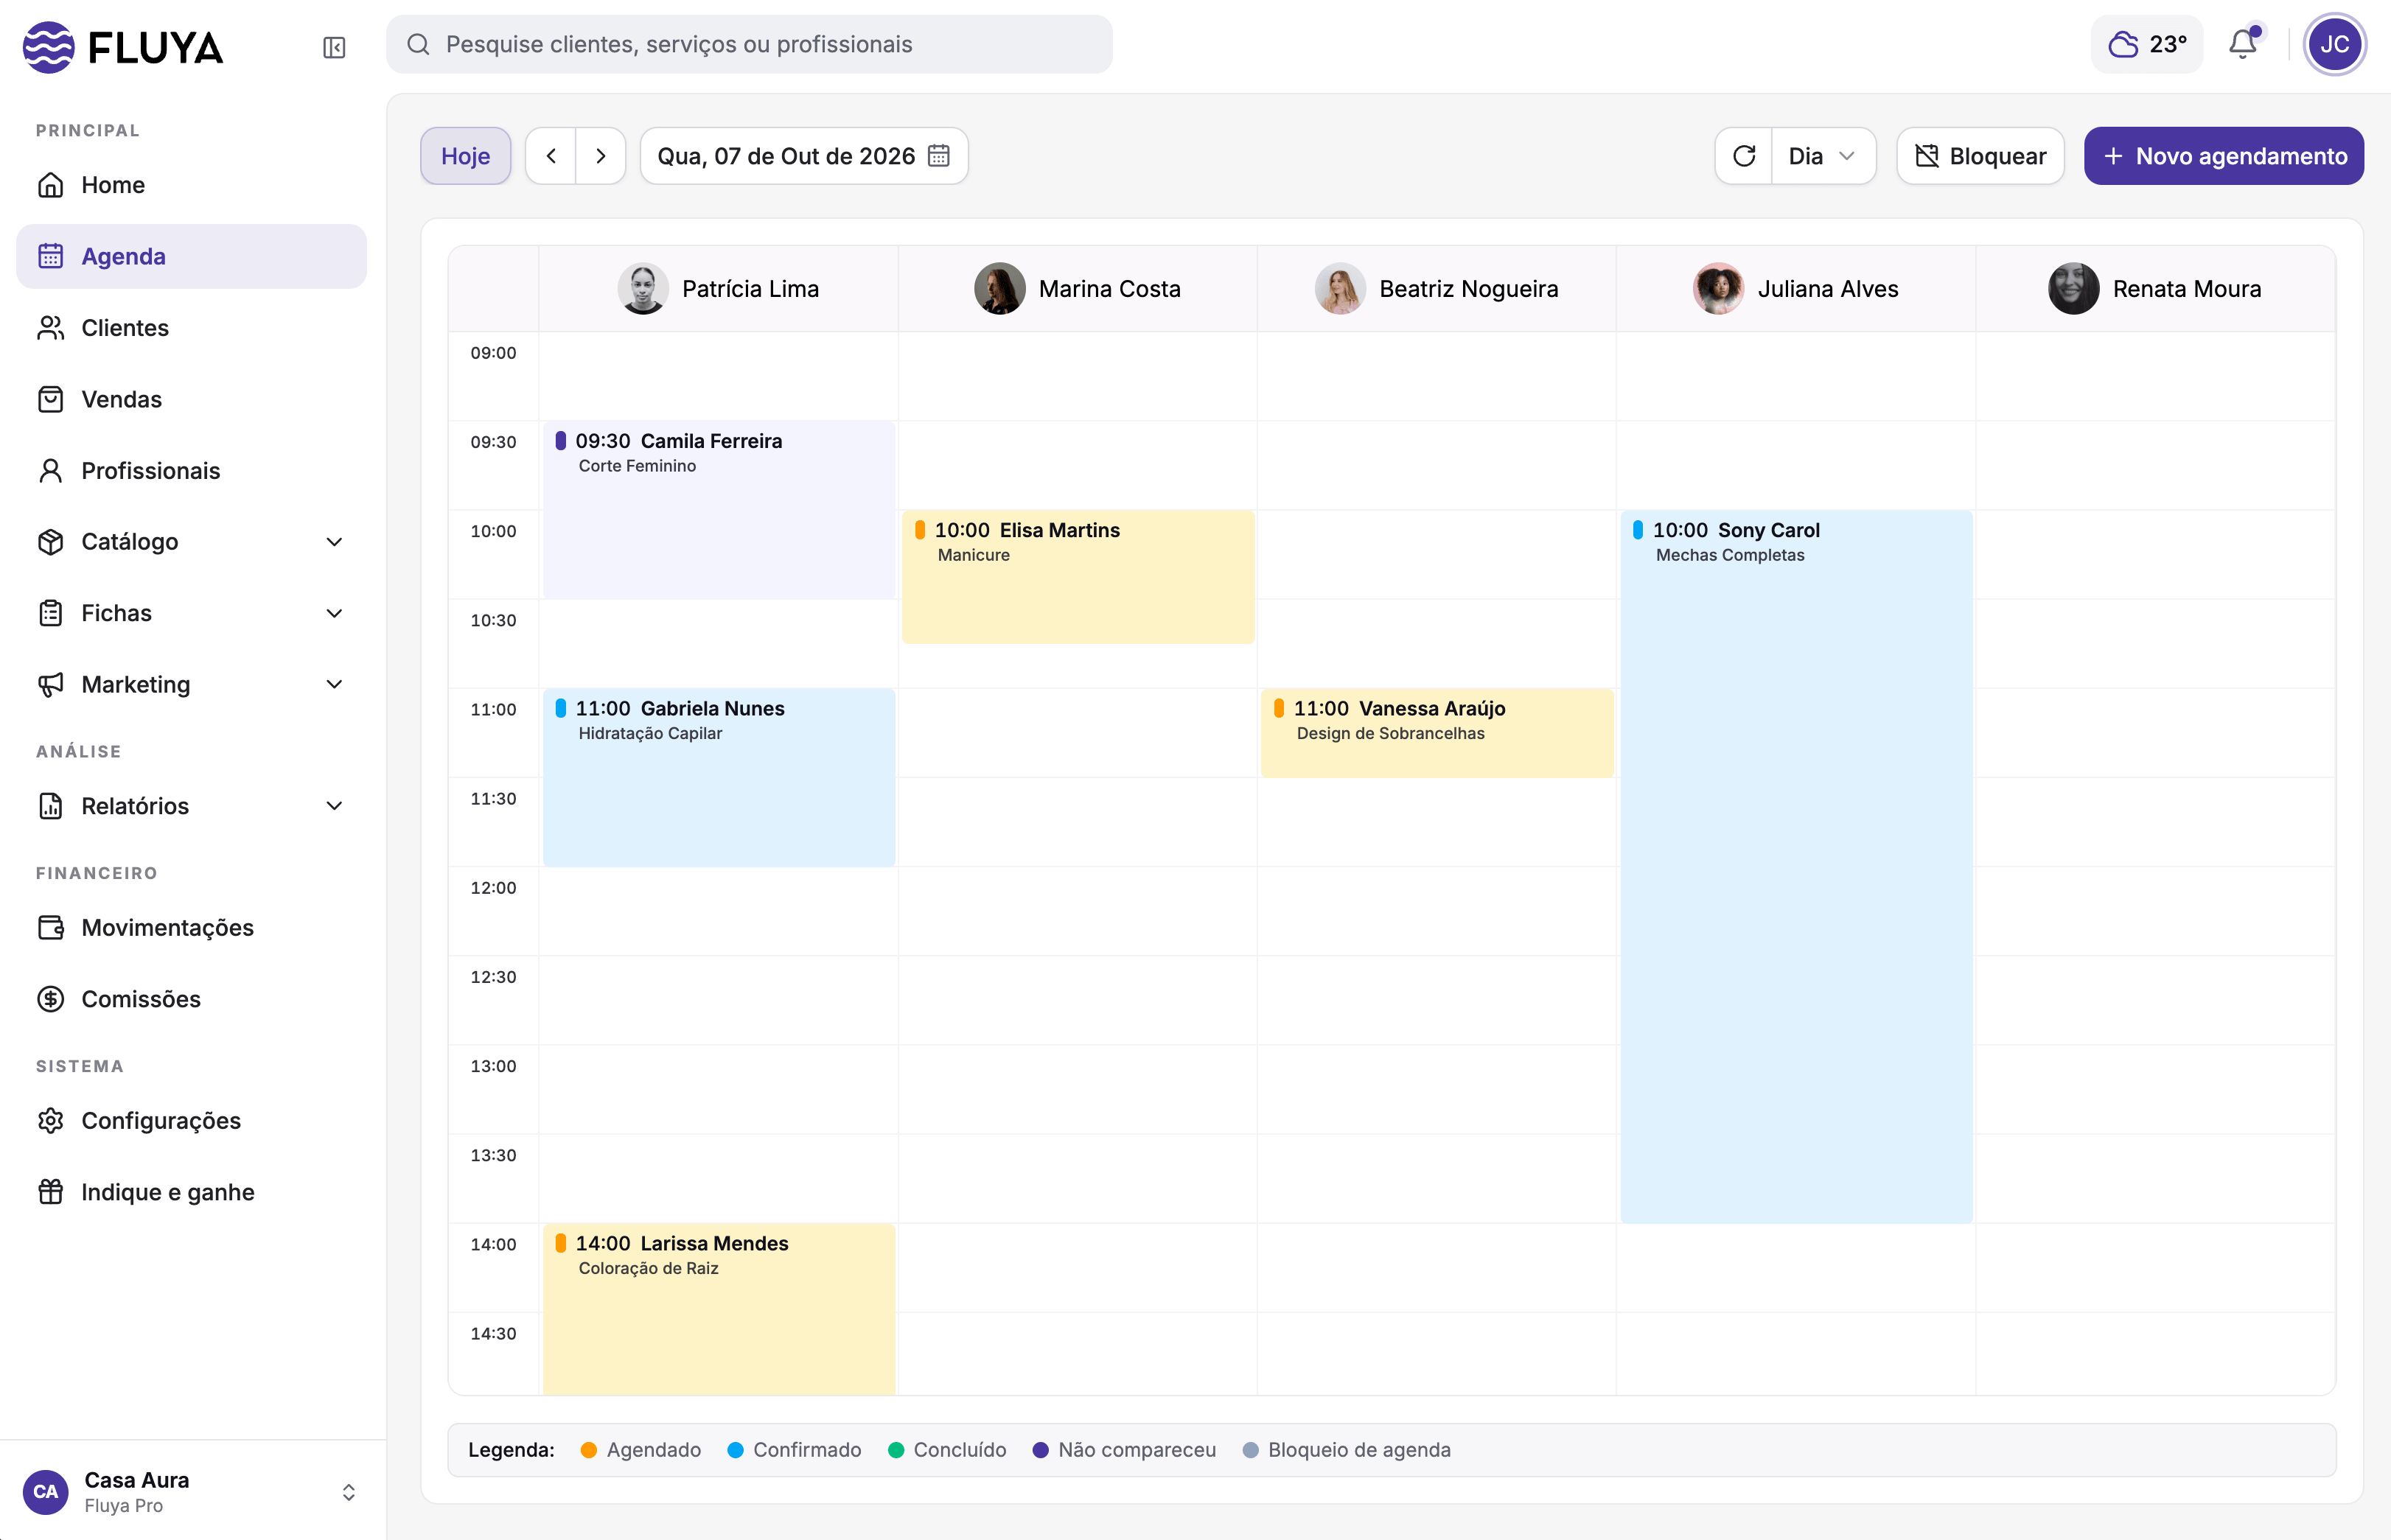Open Sony Carol Mechas Completas appointment
Image resolution: width=2391 pixels, height=1540 pixels.
coord(1796,867)
